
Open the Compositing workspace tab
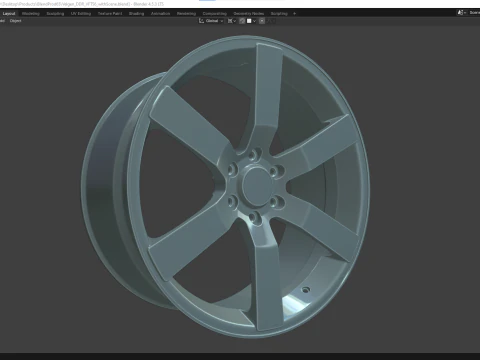pyautogui.click(x=215, y=13)
